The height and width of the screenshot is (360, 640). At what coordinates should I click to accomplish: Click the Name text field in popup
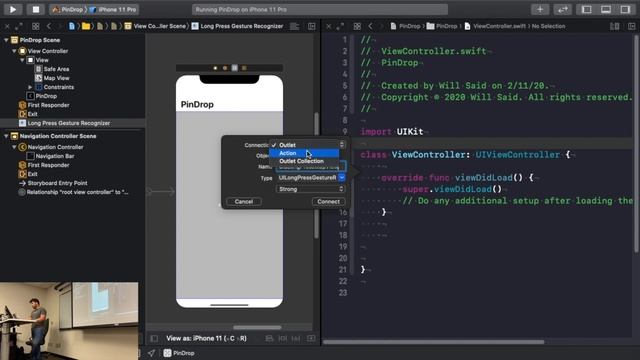click(x=311, y=167)
